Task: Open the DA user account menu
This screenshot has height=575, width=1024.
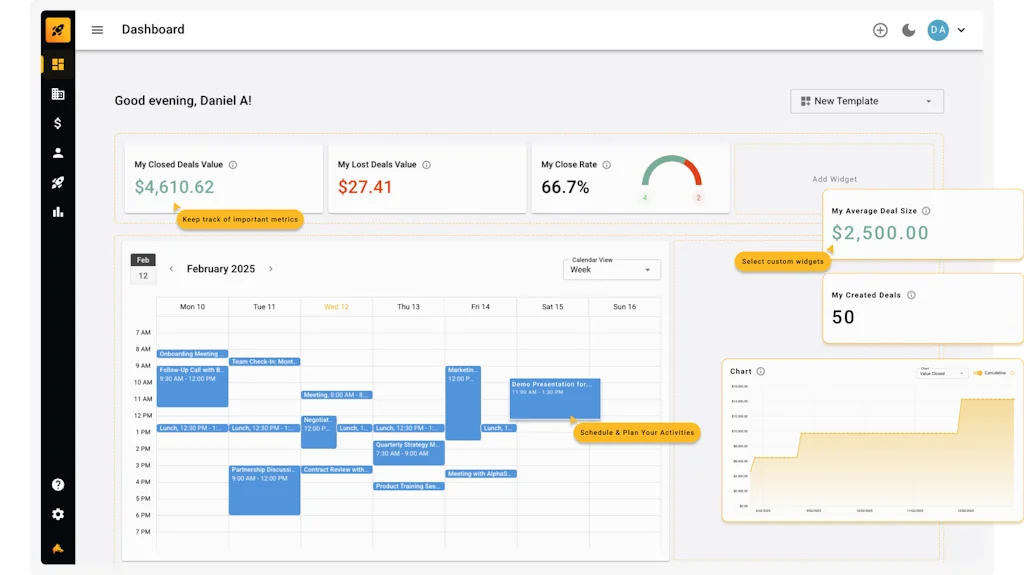Action: [946, 30]
